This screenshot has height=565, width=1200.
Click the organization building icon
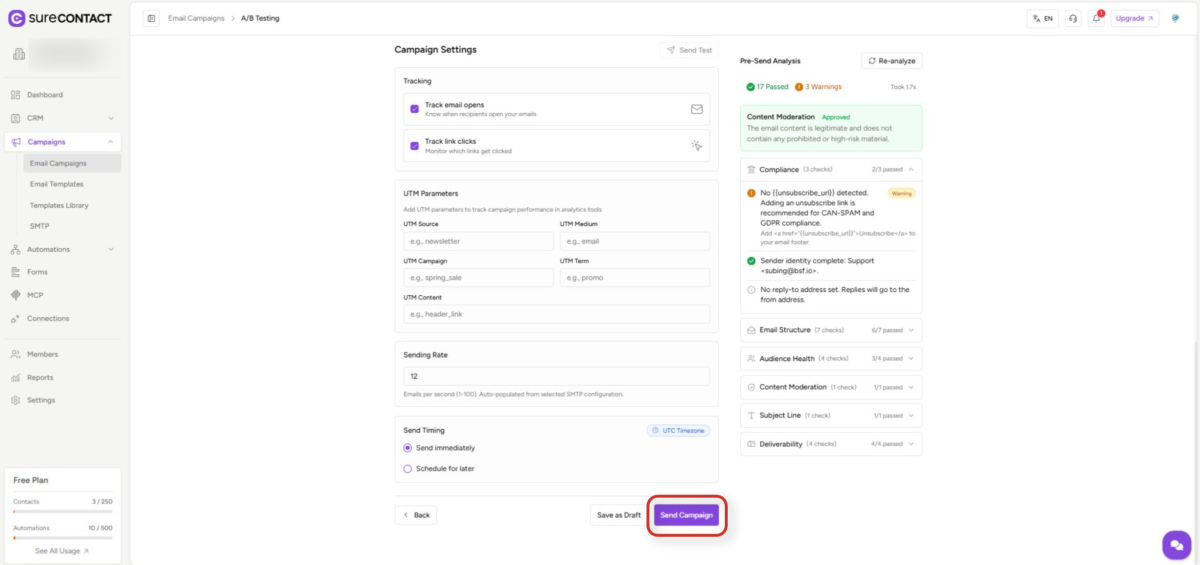click(17, 55)
